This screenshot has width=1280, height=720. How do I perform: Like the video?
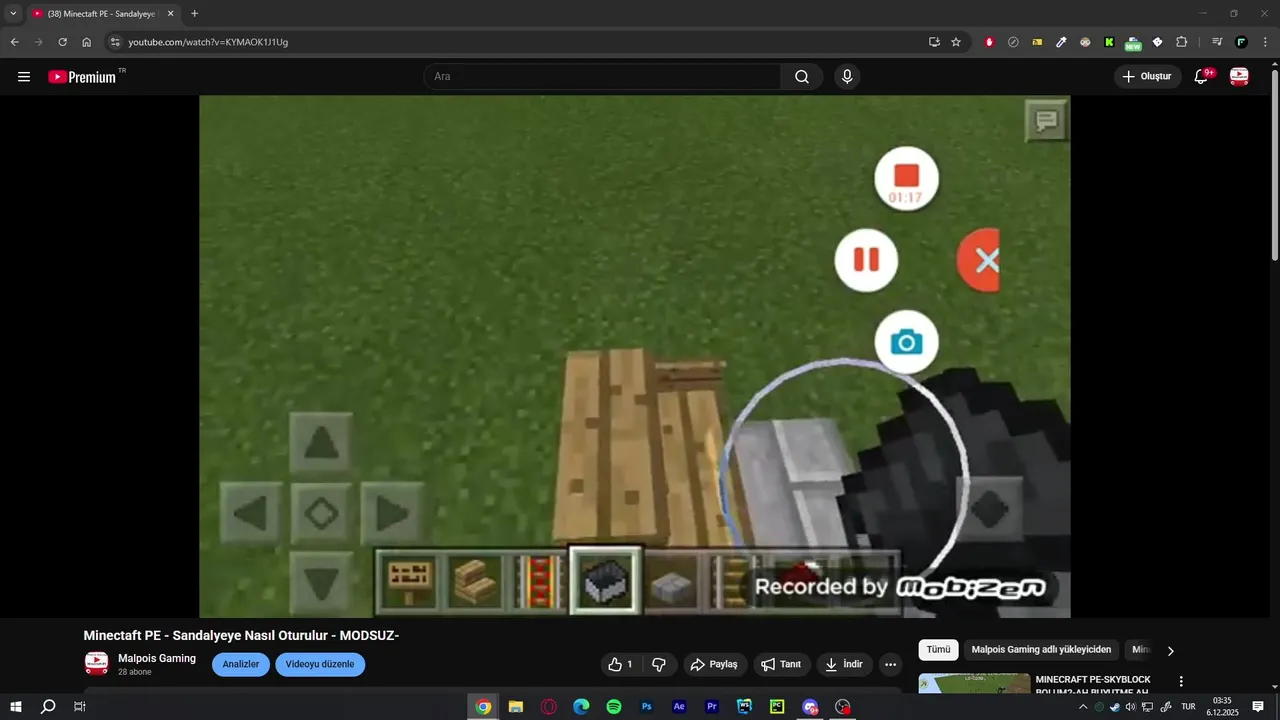tap(620, 664)
